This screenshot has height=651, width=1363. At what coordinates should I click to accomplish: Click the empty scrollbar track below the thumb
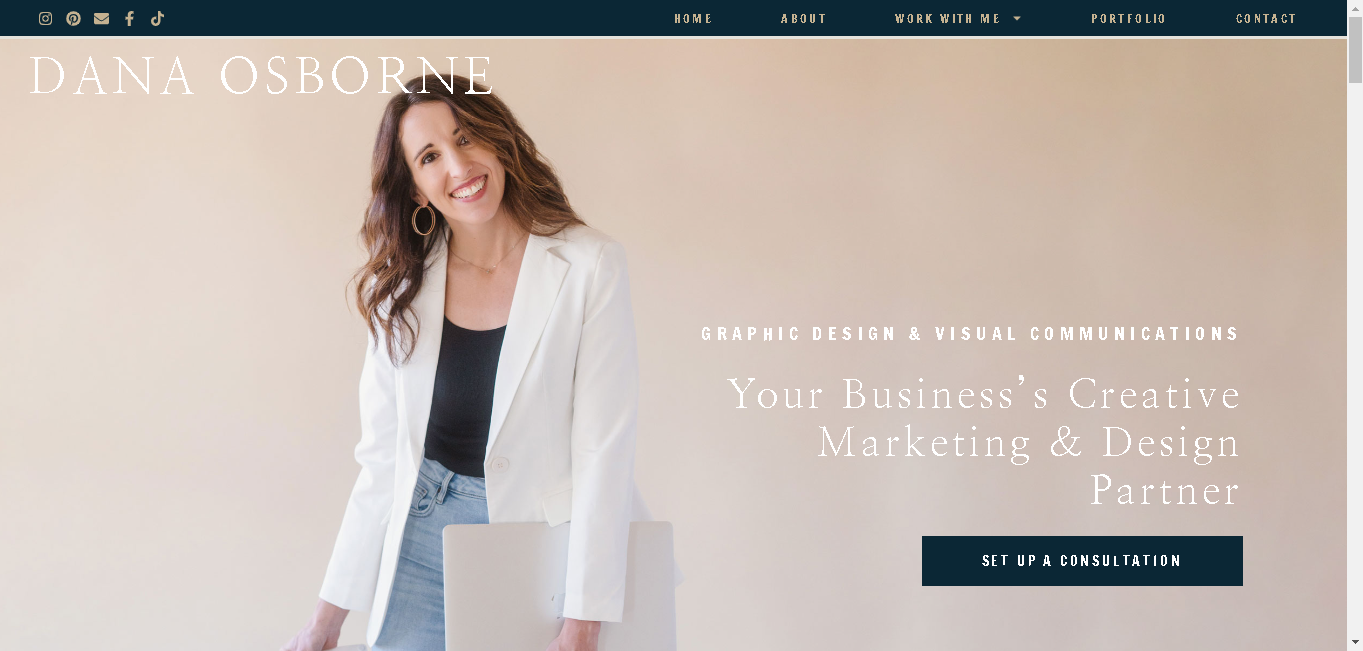[1355, 360]
